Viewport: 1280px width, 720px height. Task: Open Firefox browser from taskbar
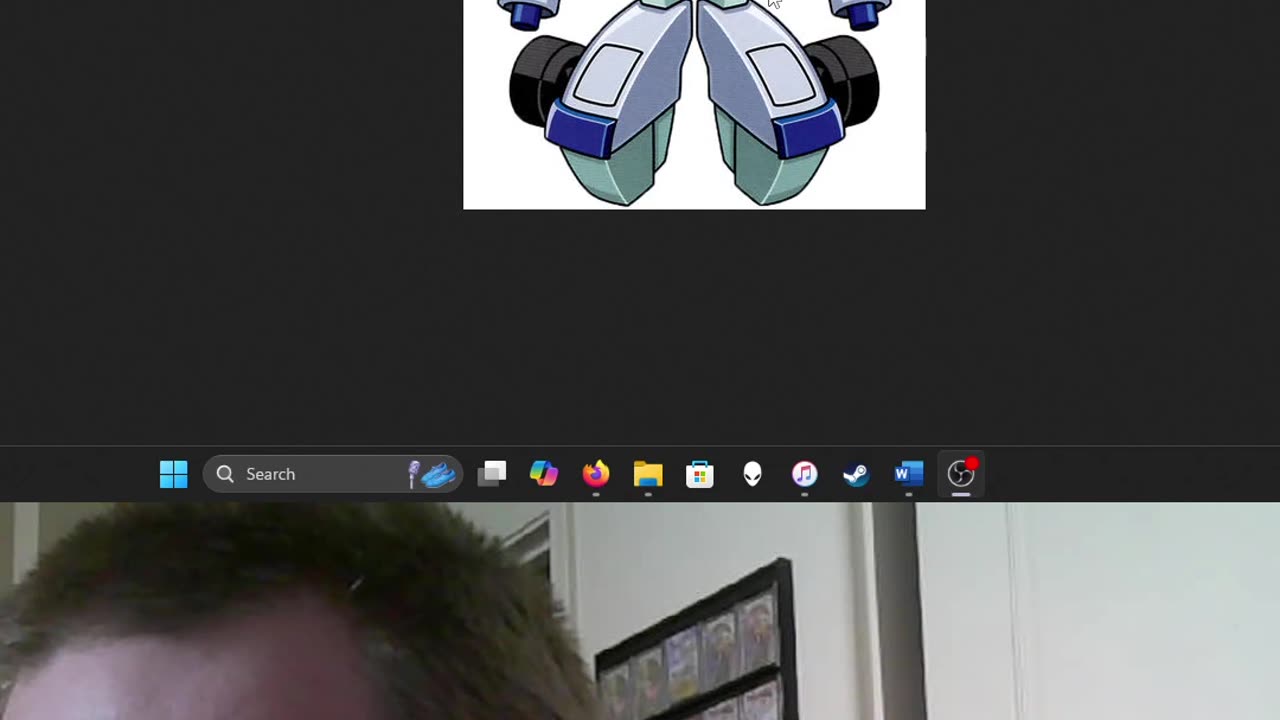pyautogui.click(x=596, y=474)
